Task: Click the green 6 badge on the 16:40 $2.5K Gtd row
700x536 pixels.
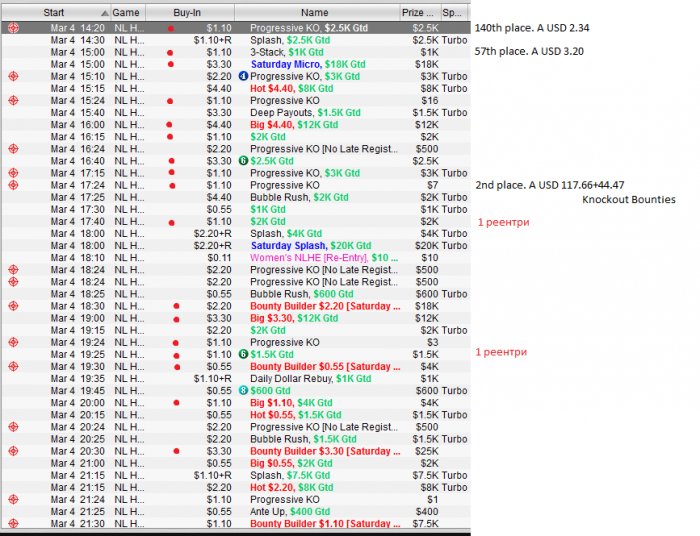Action: click(x=243, y=161)
